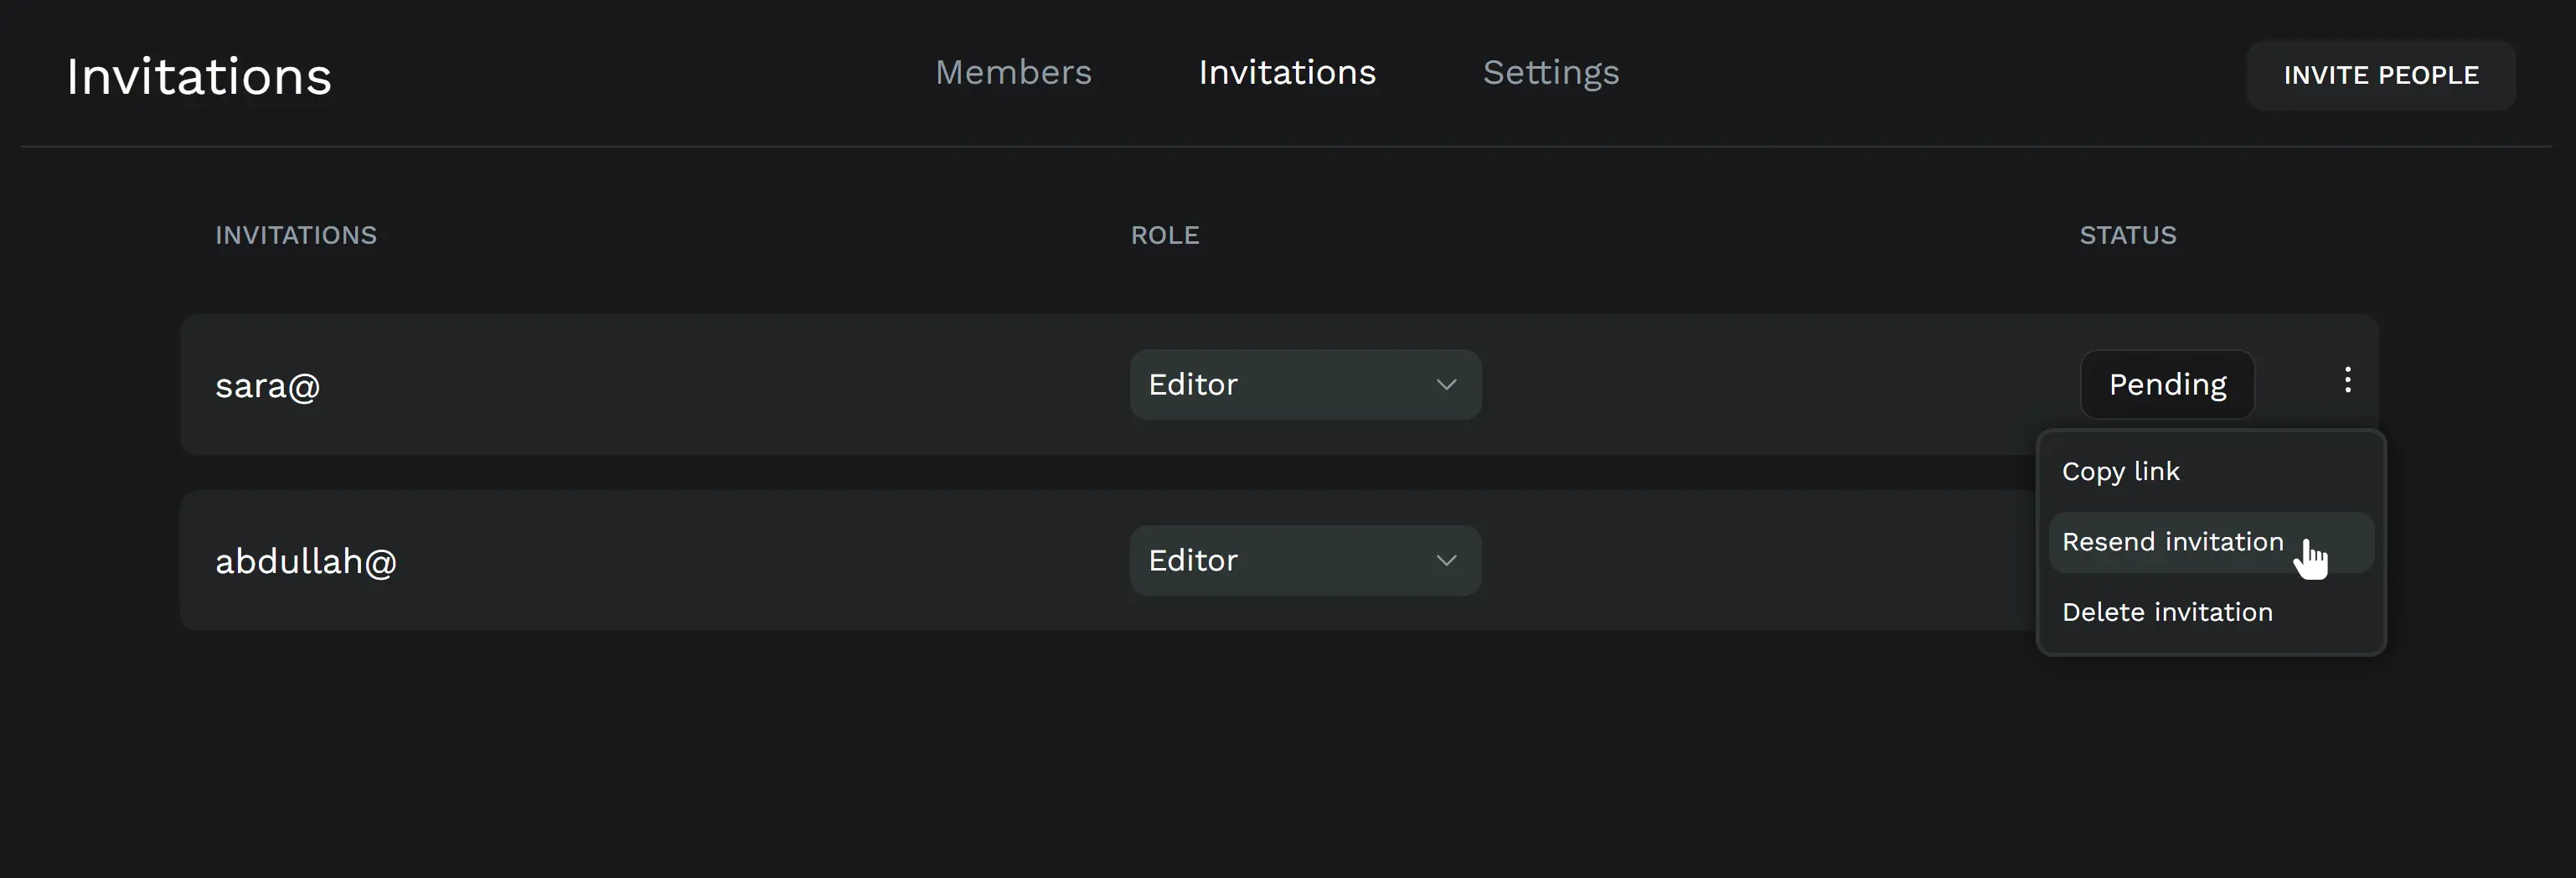
Task: Click the STATUS column header
Action: pyautogui.click(x=2127, y=235)
